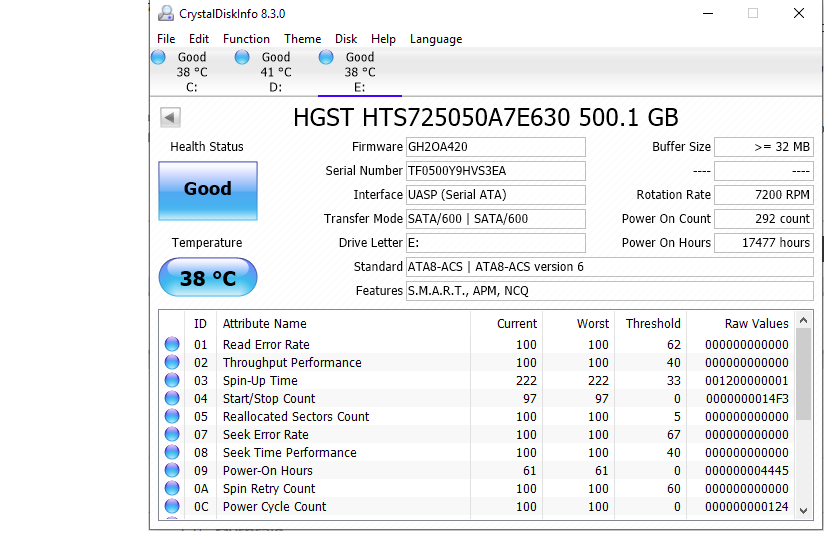The width and height of the screenshot is (828, 539).
Task: Click the Good health status button
Action: [208, 190]
